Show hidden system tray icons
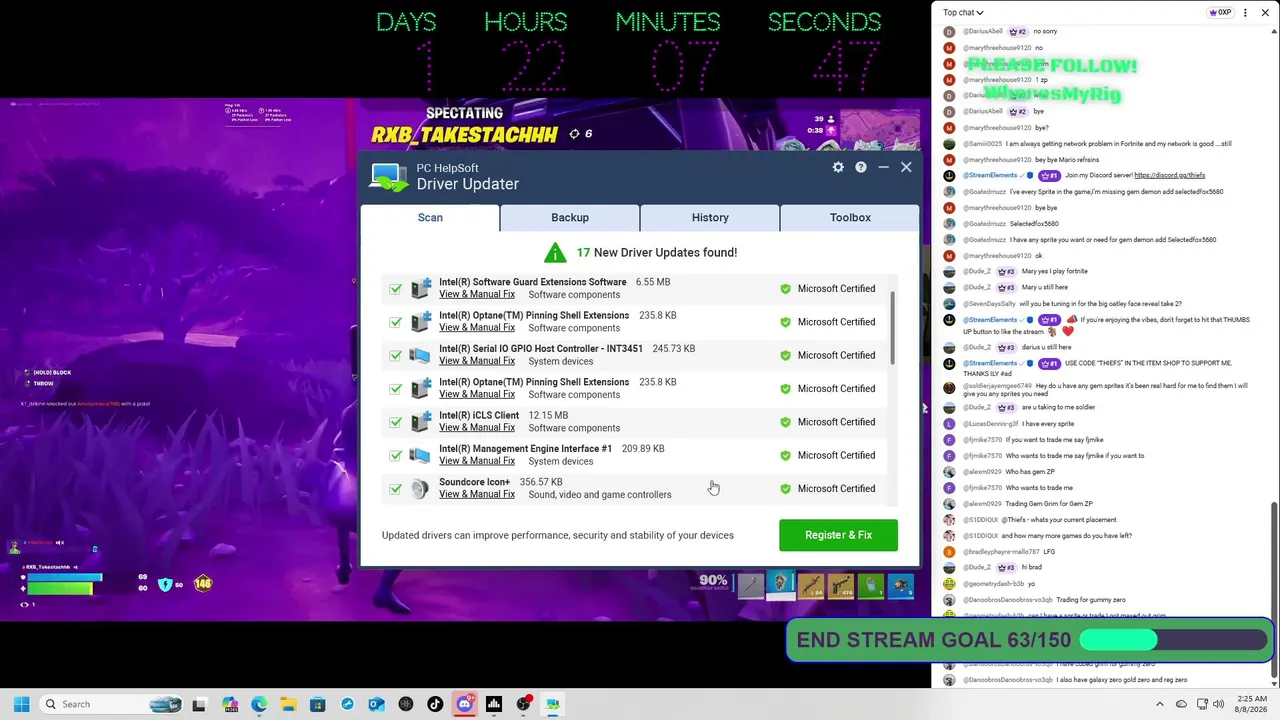 click(x=1160, y=704)
